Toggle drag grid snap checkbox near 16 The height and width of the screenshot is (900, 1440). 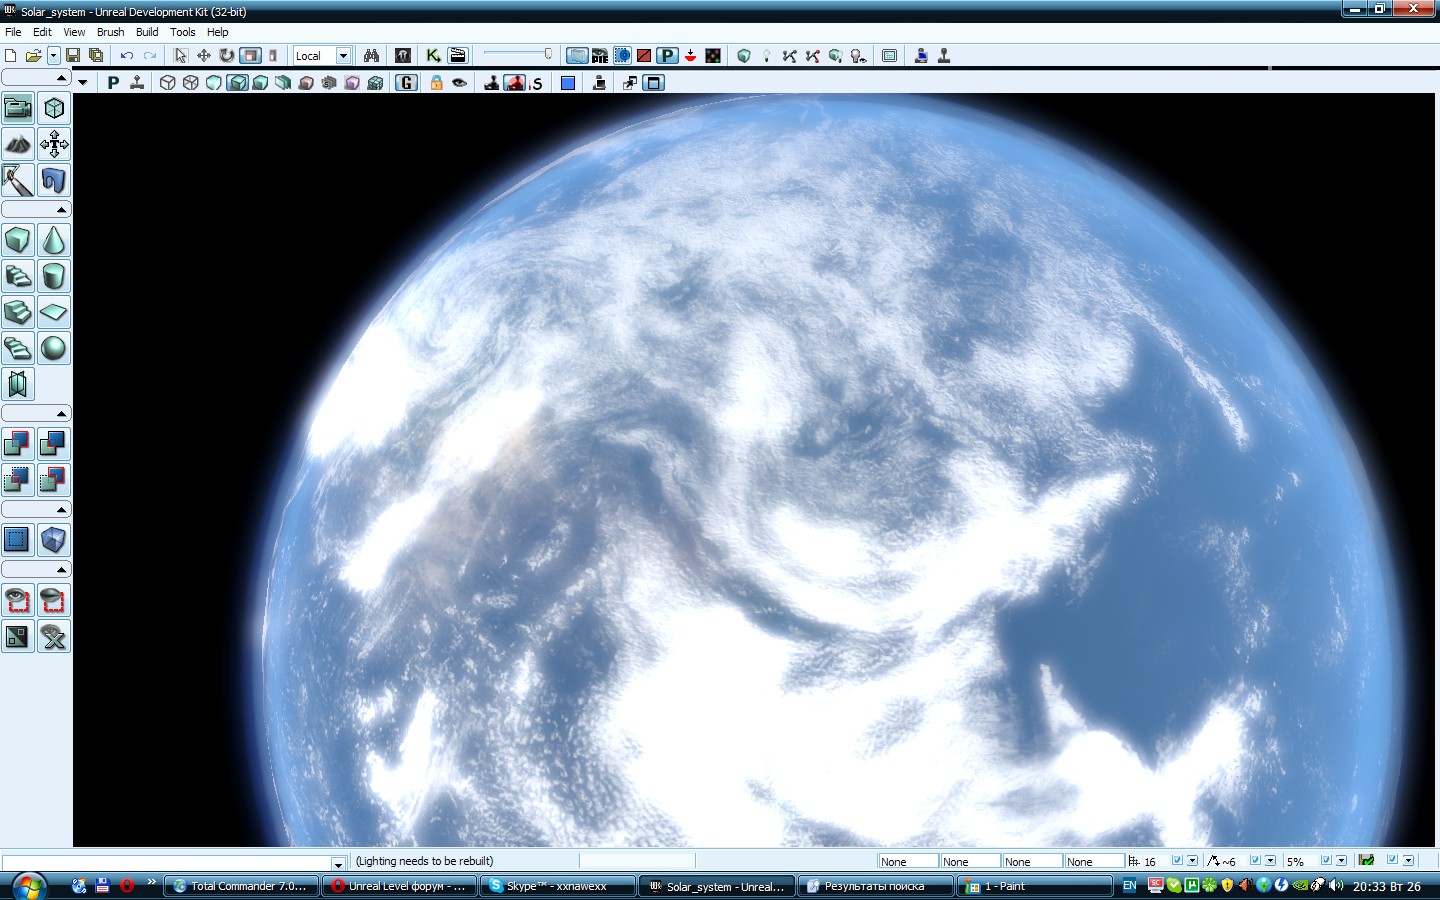pos(1177,860)
